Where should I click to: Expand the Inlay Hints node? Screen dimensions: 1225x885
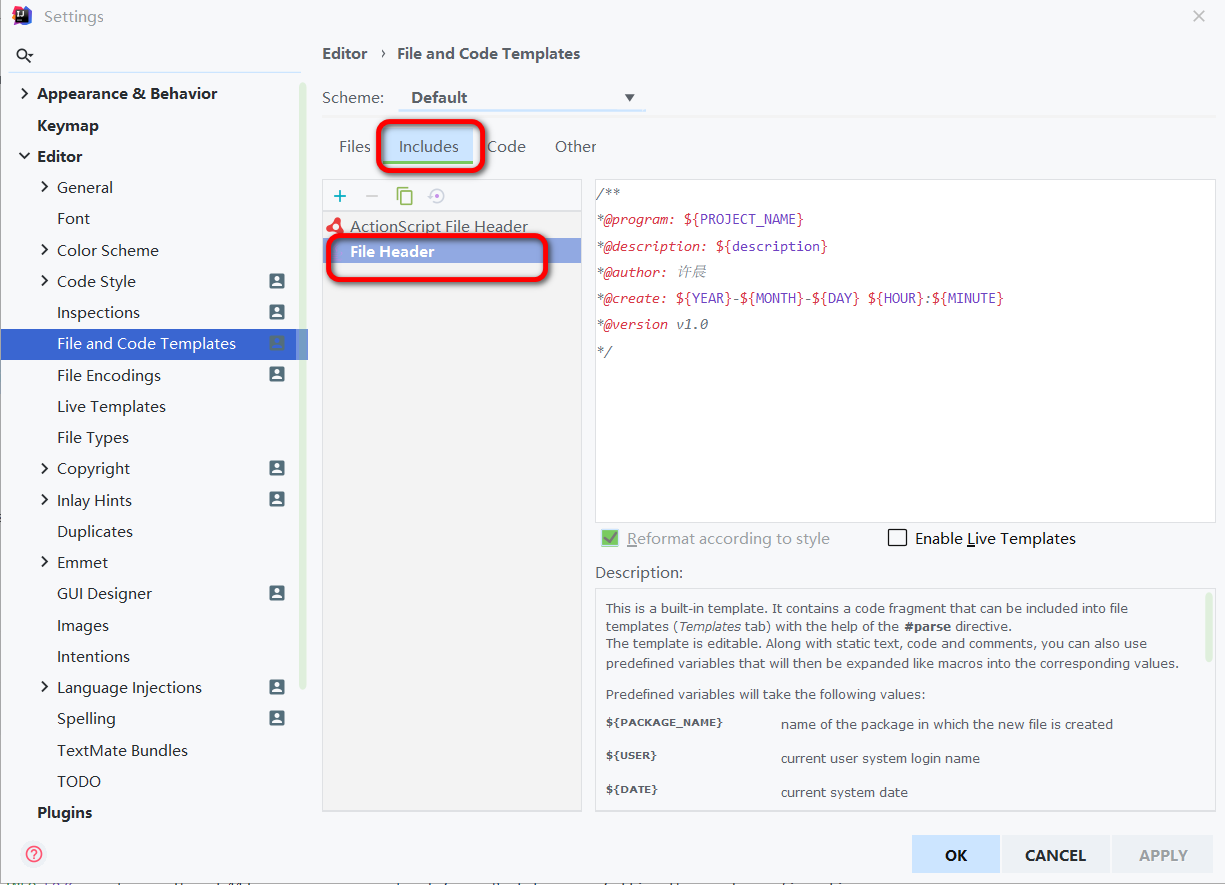coord(44,499)
